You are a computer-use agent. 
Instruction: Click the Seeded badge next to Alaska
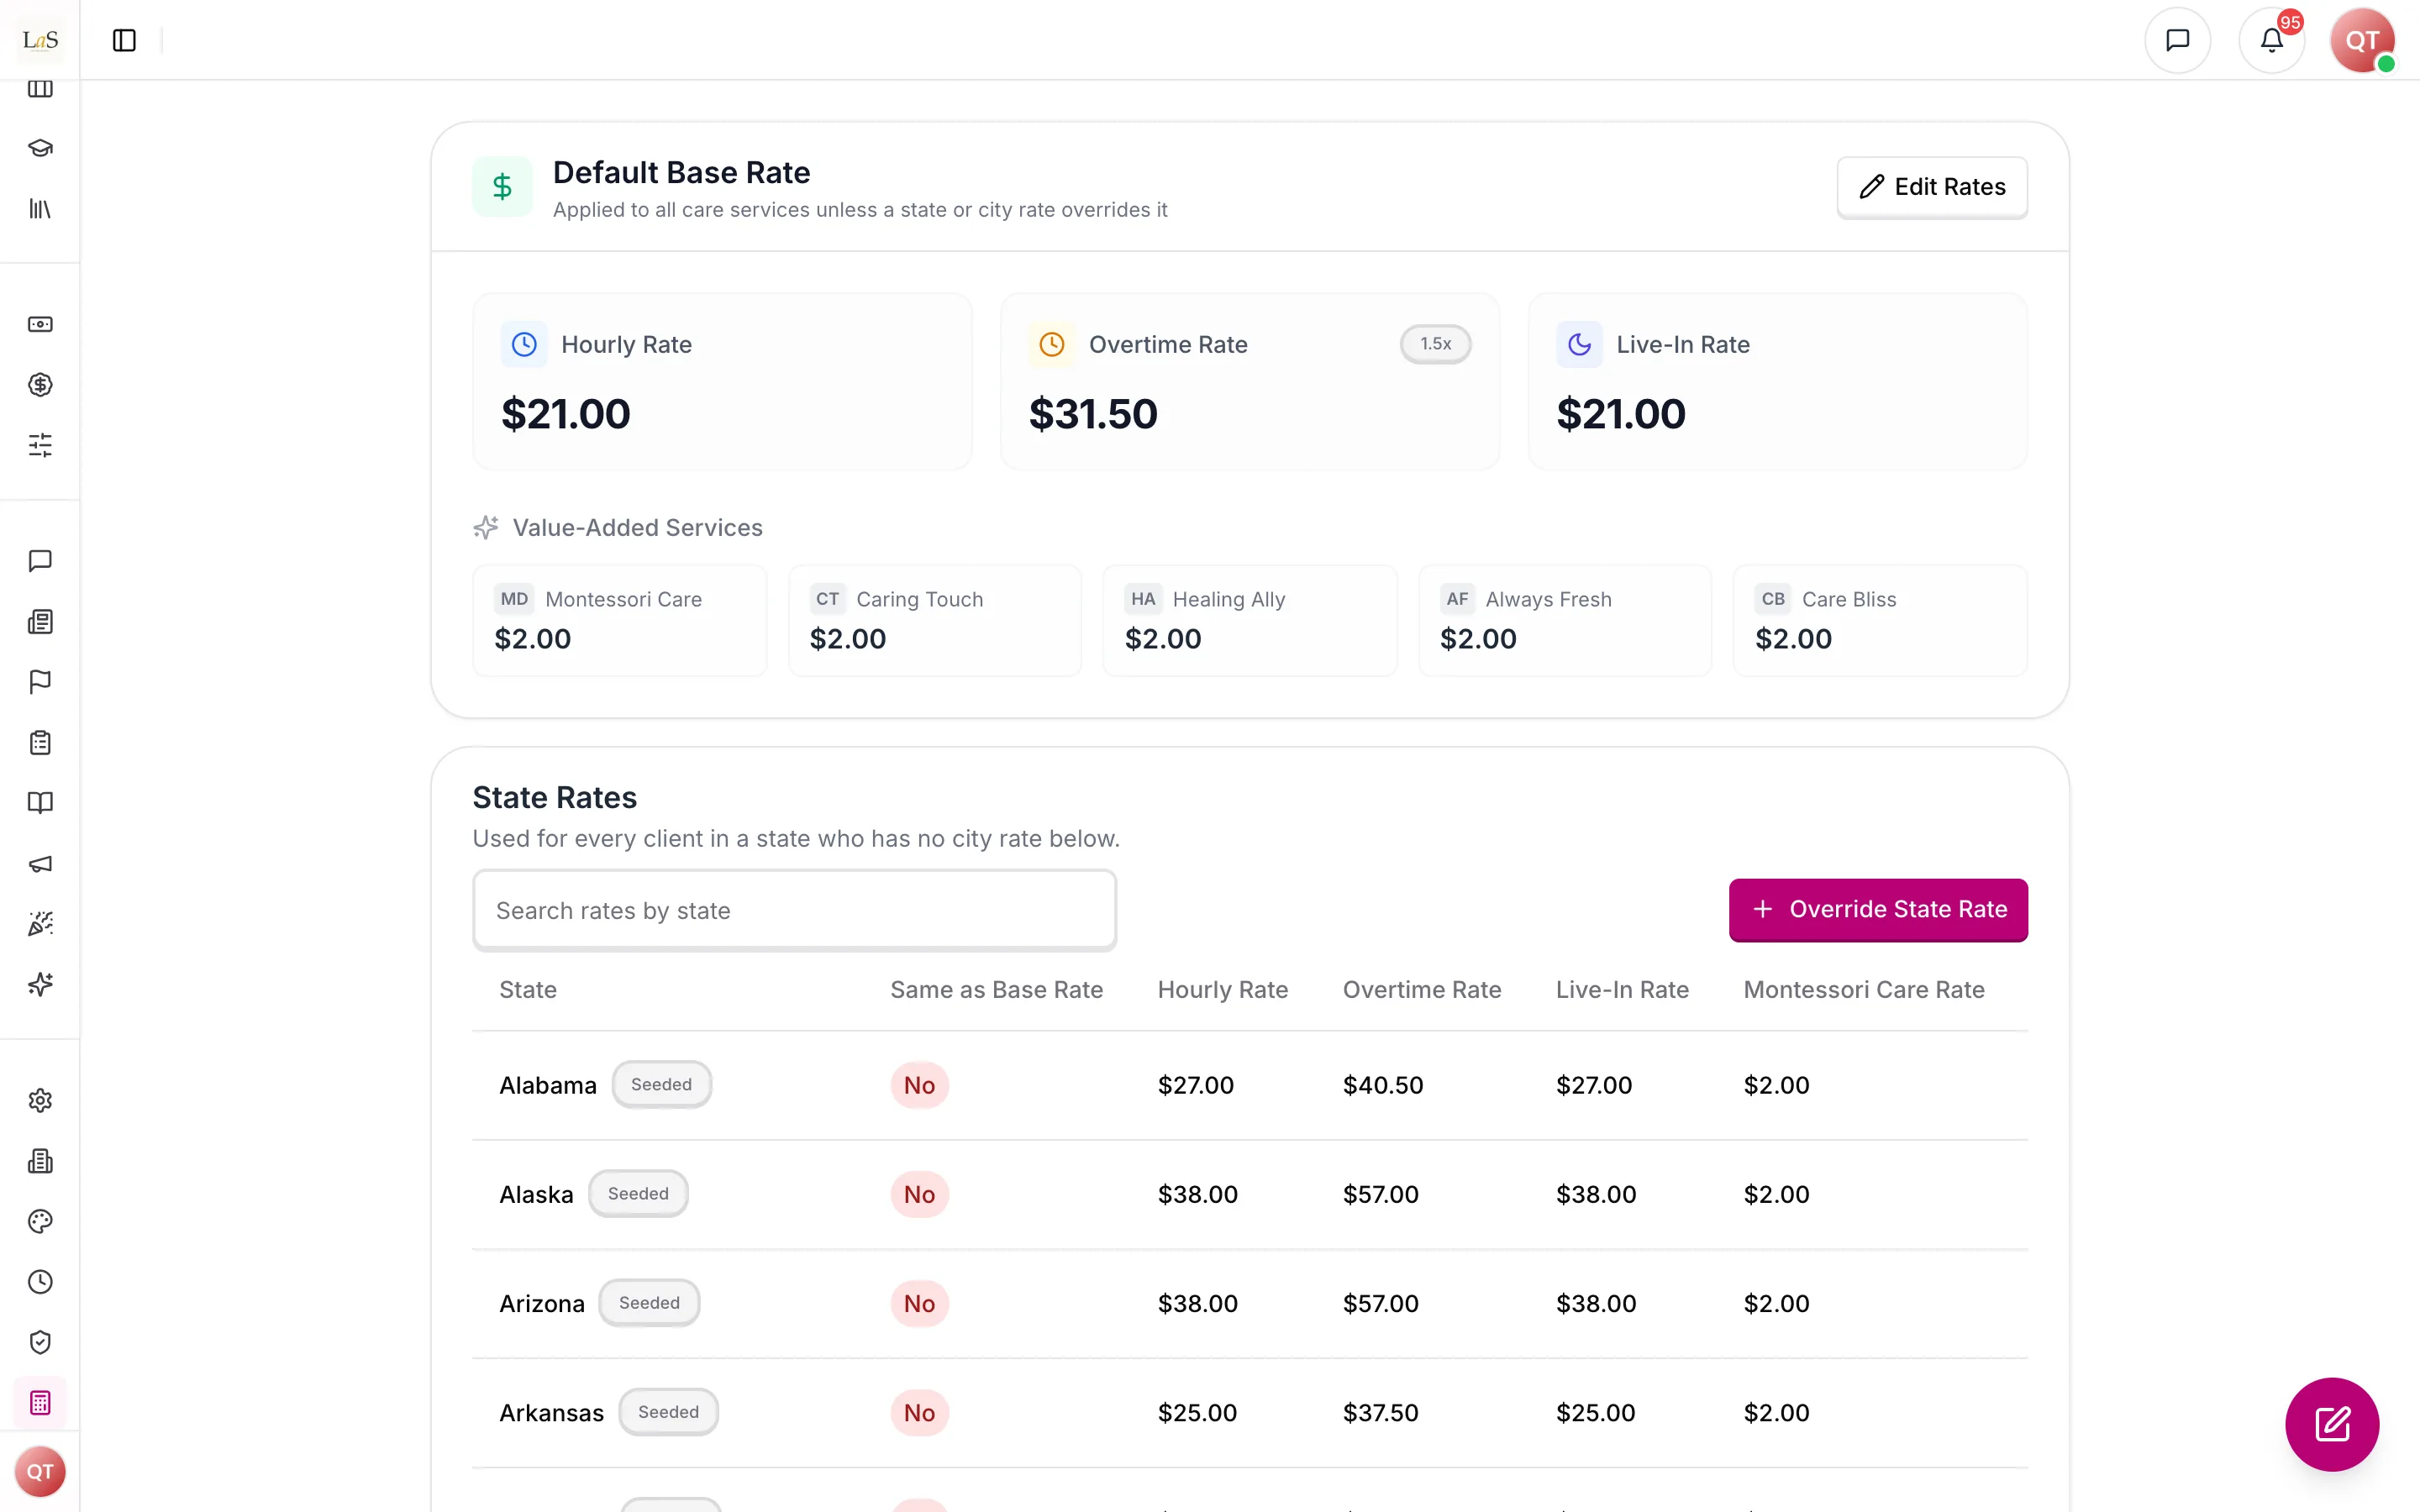[638, 1193]
